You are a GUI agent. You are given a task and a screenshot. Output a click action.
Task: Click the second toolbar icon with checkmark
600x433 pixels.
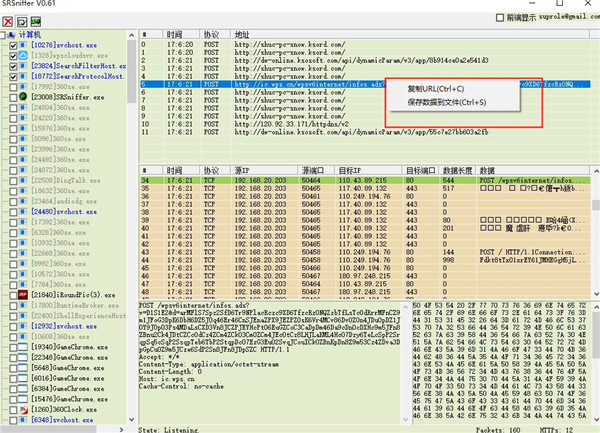(x=22, y=20)
